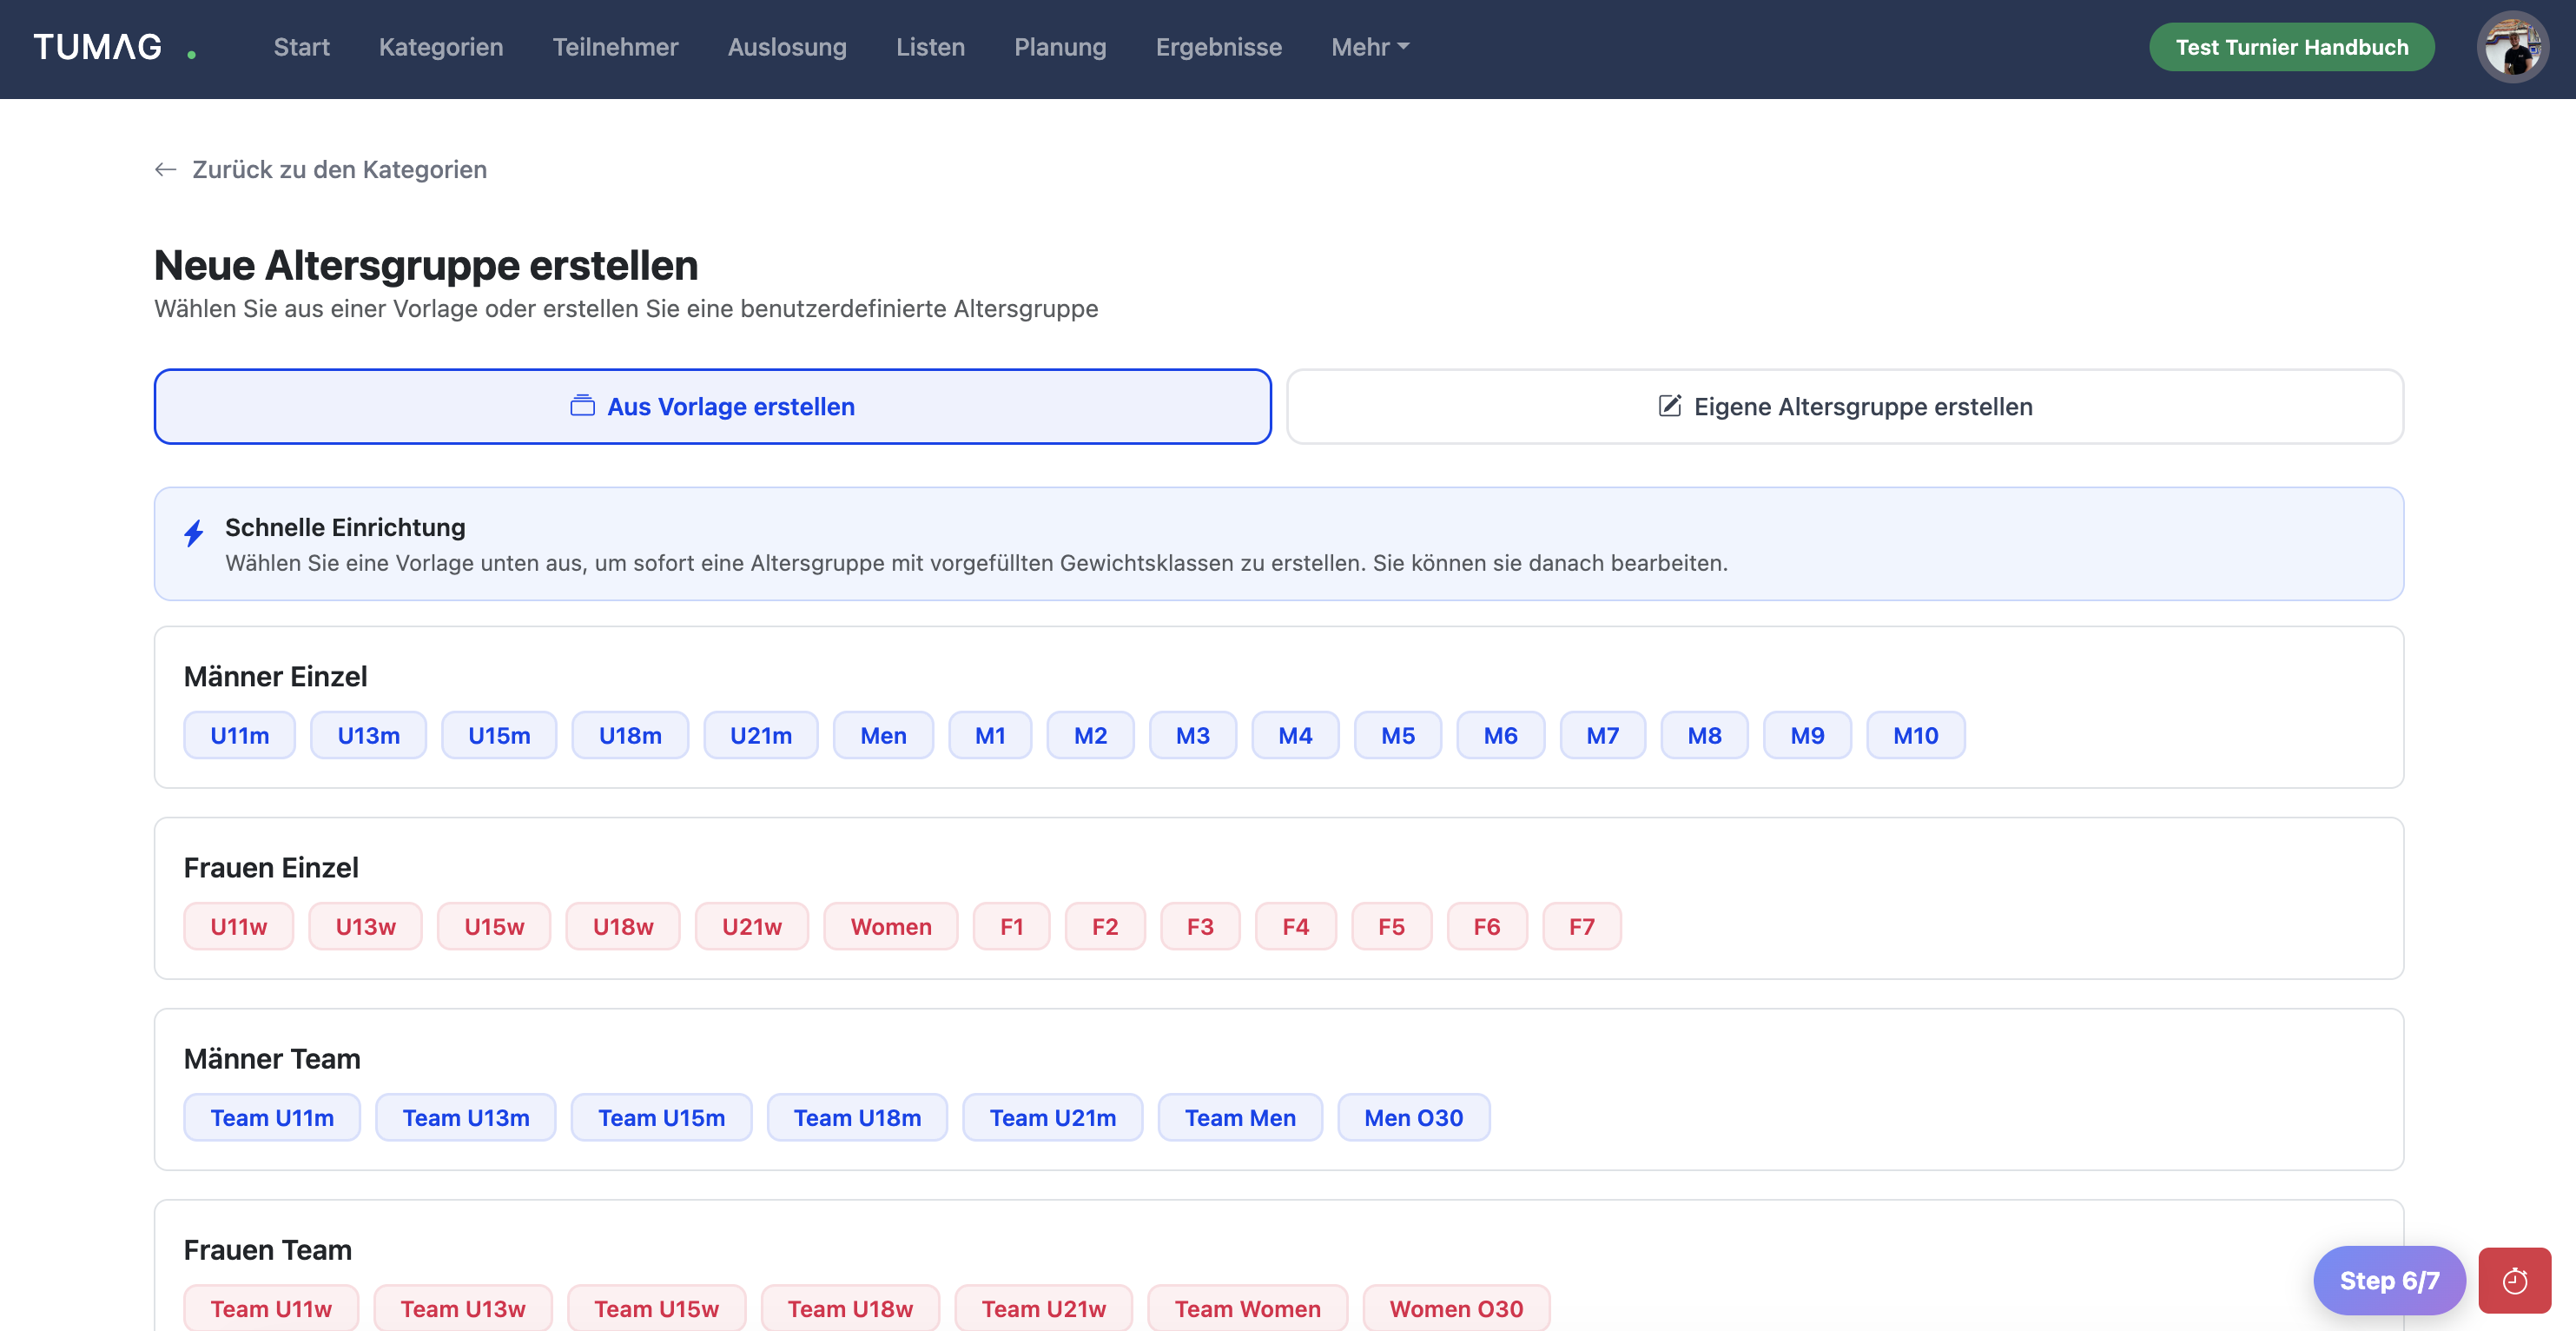Select the M1 template chip
Image resolution: width=2576 pixels, height=1331 pixels.
pyautogui.click(x=990, y=735)
